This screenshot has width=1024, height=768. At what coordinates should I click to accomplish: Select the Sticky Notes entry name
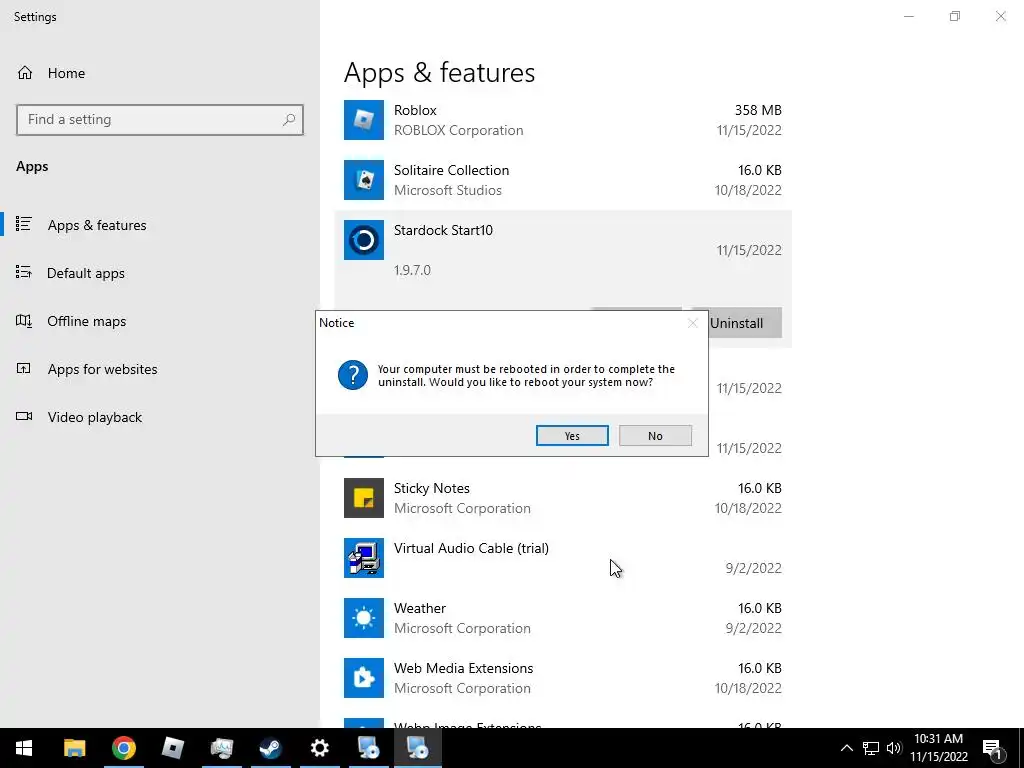(432, 488)
